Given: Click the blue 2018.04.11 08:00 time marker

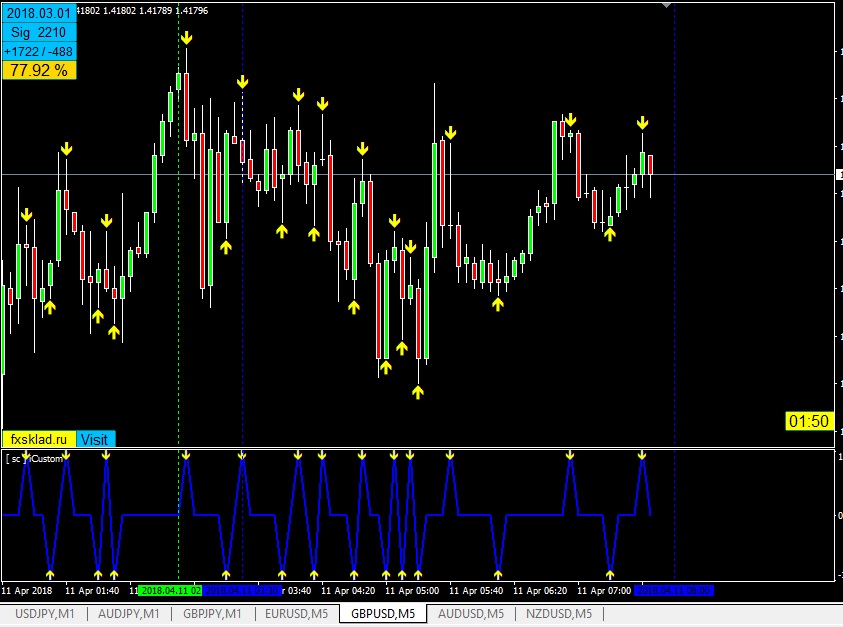Looking at the screenshot, I should tap(674, 590).
